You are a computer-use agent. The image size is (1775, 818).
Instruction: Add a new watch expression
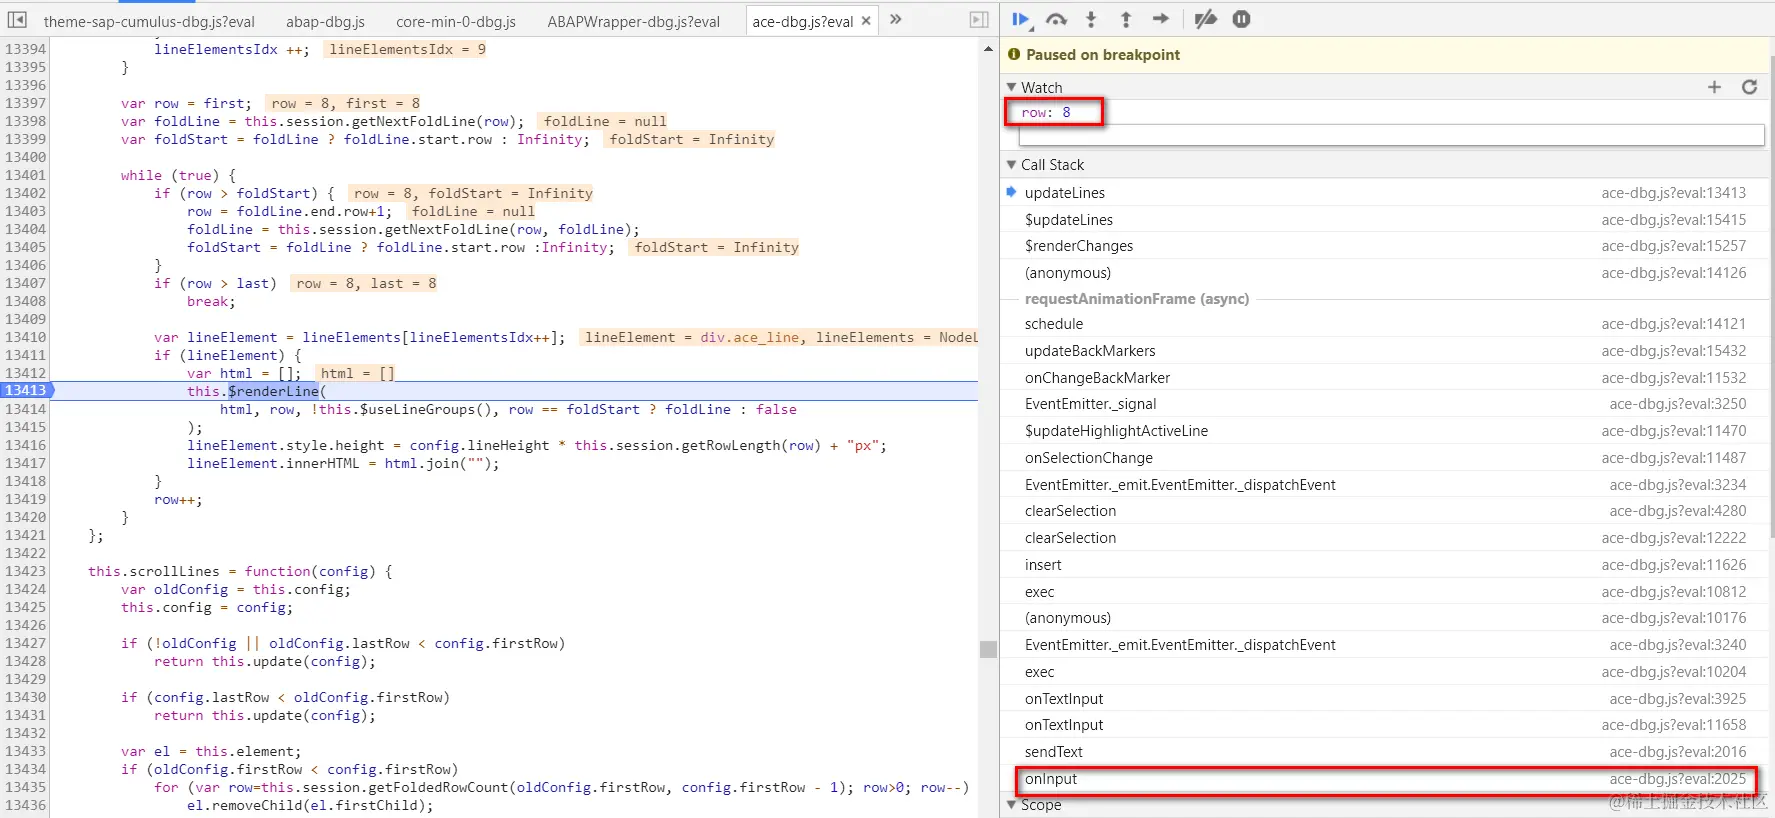(x=1714, y=87)
